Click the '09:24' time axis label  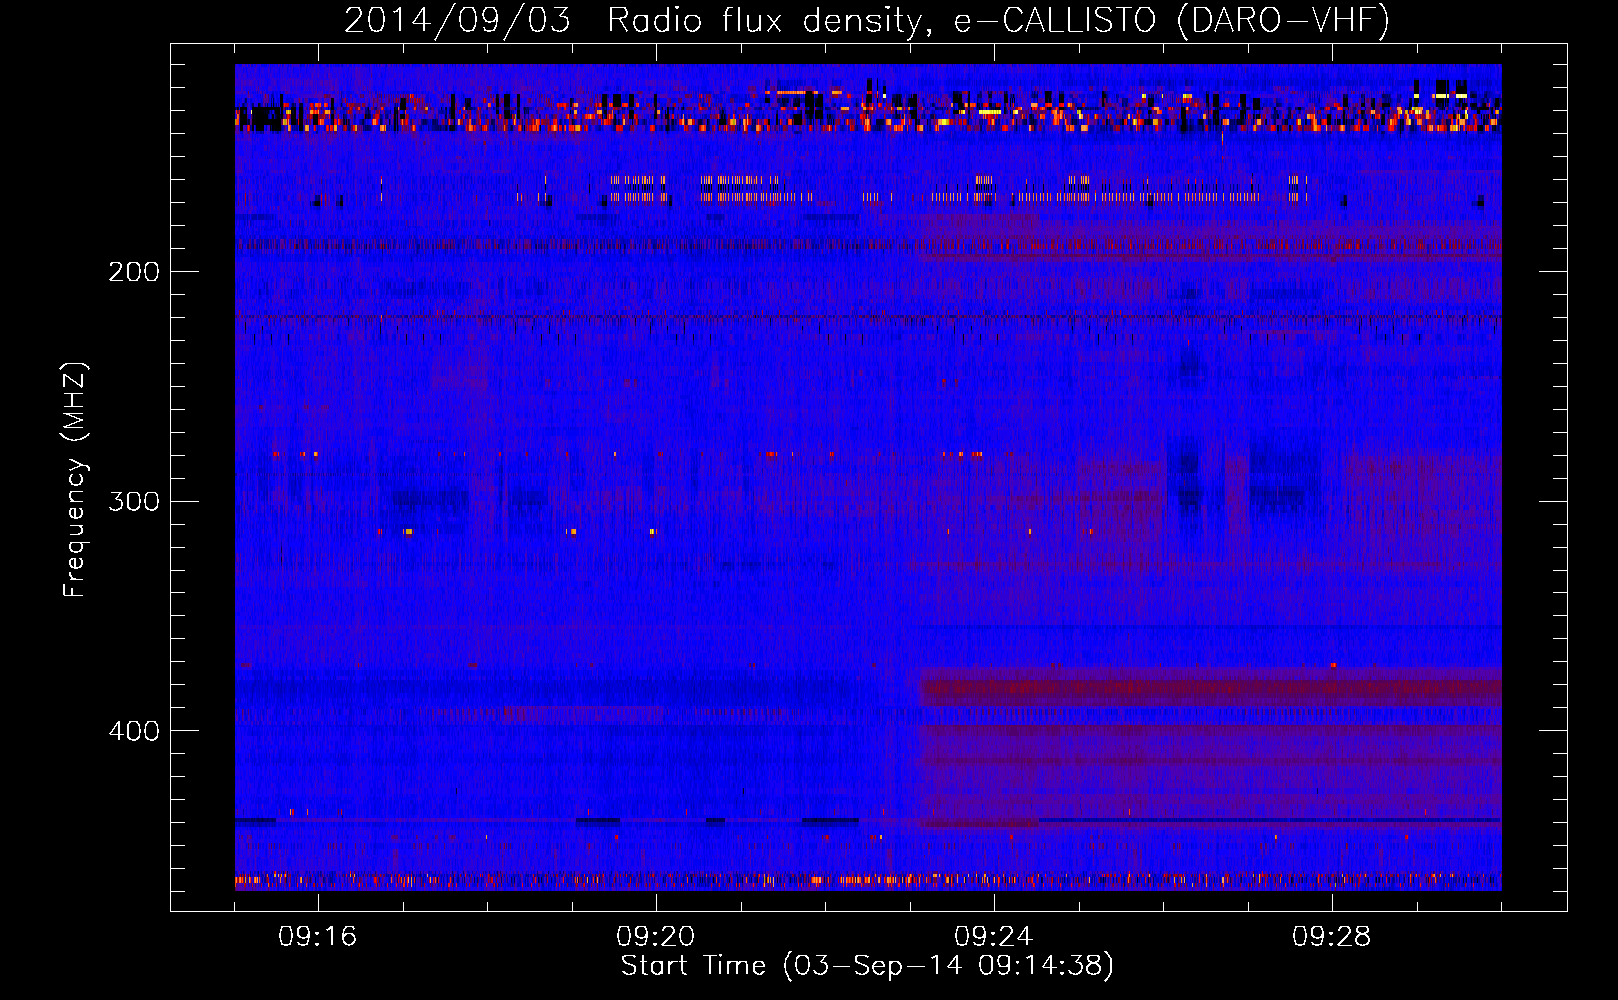(x=994, y=937)
